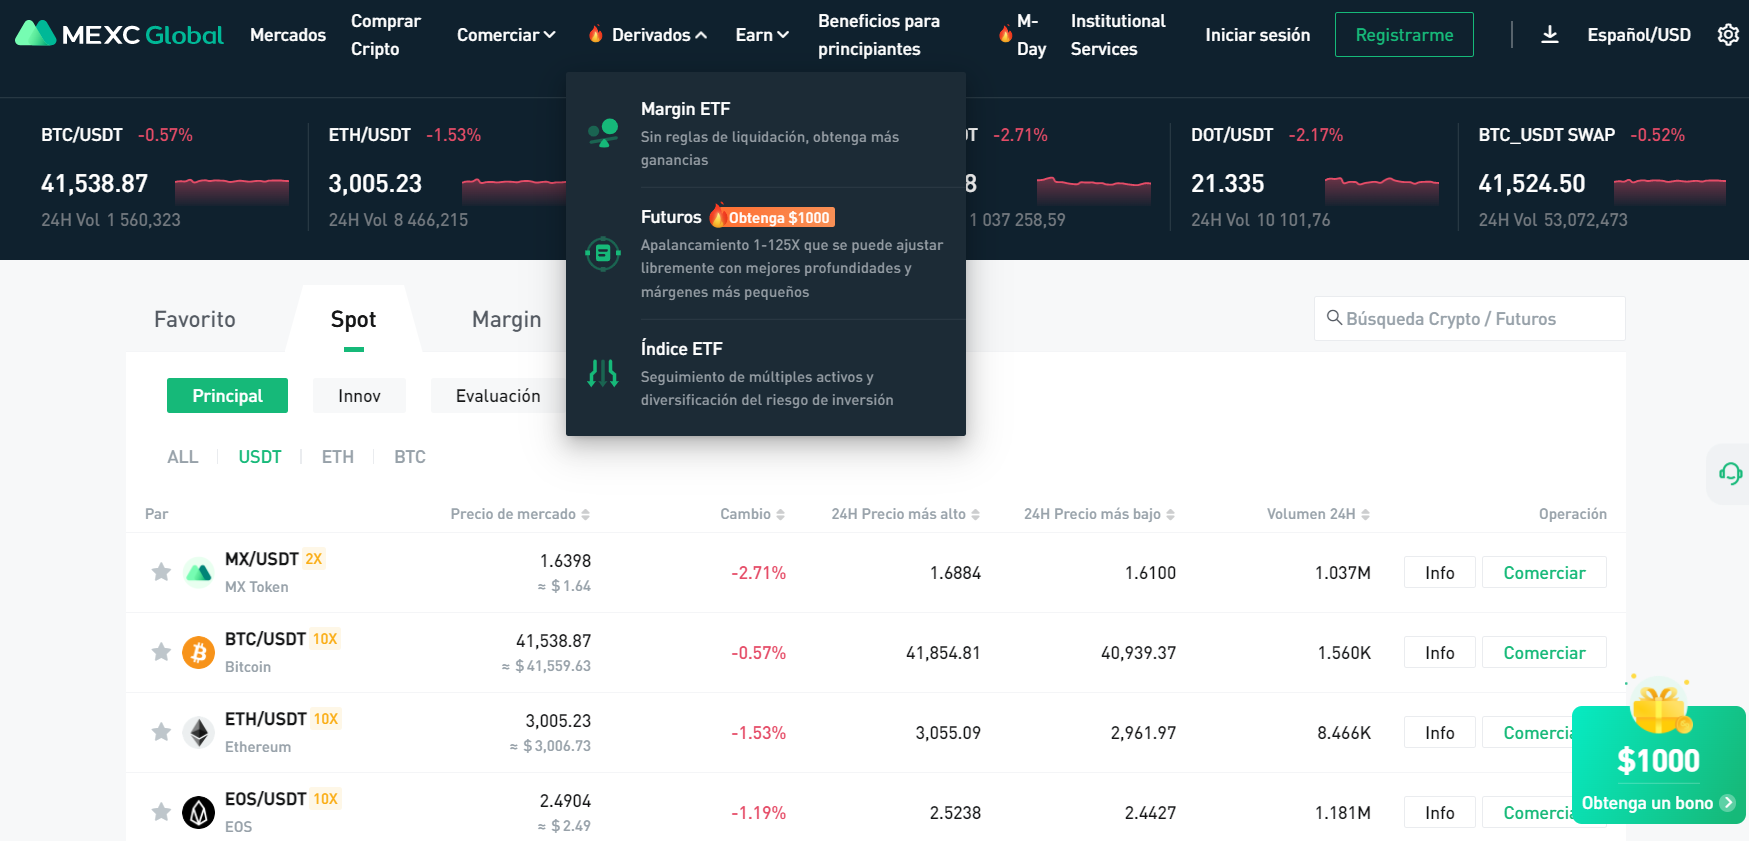Screen dimensions: 1749x841
Task: Switch to the Favorito tab
Action: [x=195, y=319]
